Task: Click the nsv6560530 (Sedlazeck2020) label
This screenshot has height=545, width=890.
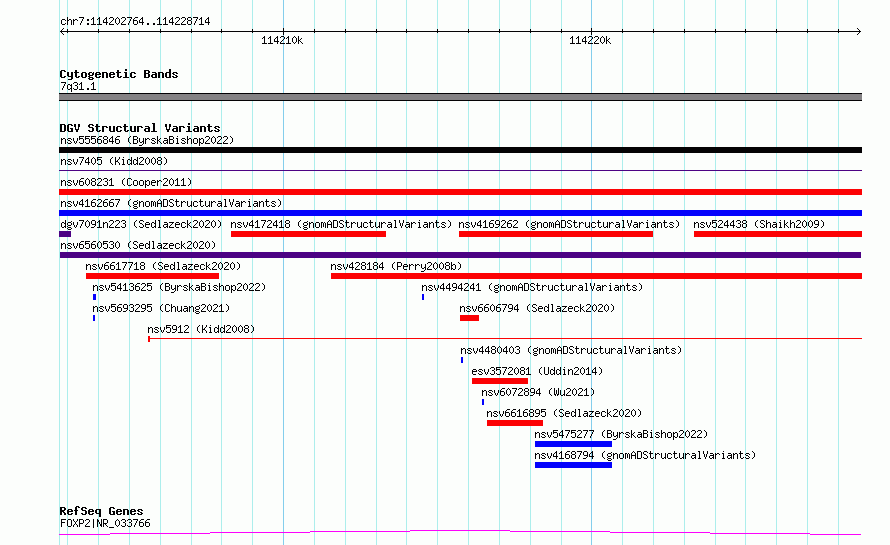Action: pyautogui.click(x=138, y=245)
